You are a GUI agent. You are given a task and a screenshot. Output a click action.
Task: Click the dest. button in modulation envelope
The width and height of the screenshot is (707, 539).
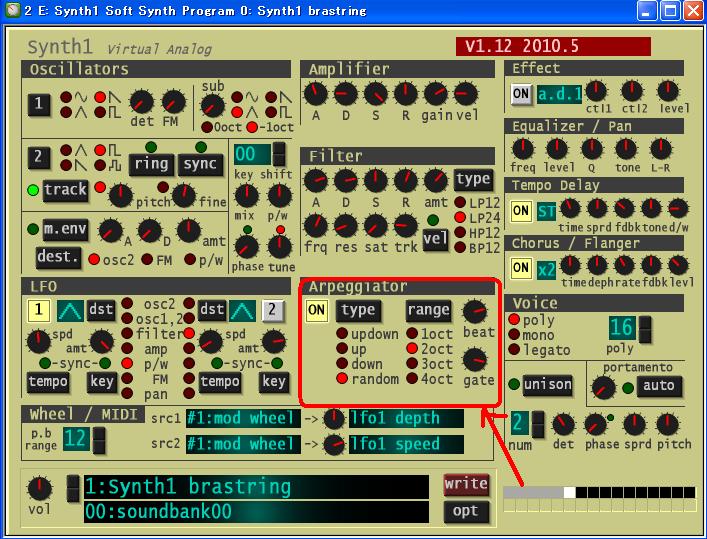[58, 257]
